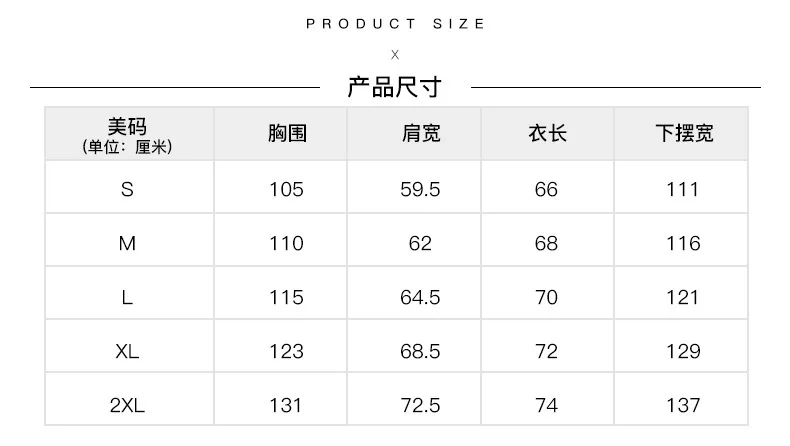Click chest value 123 for XL
The image size is (790, 446).
(286, 351)
